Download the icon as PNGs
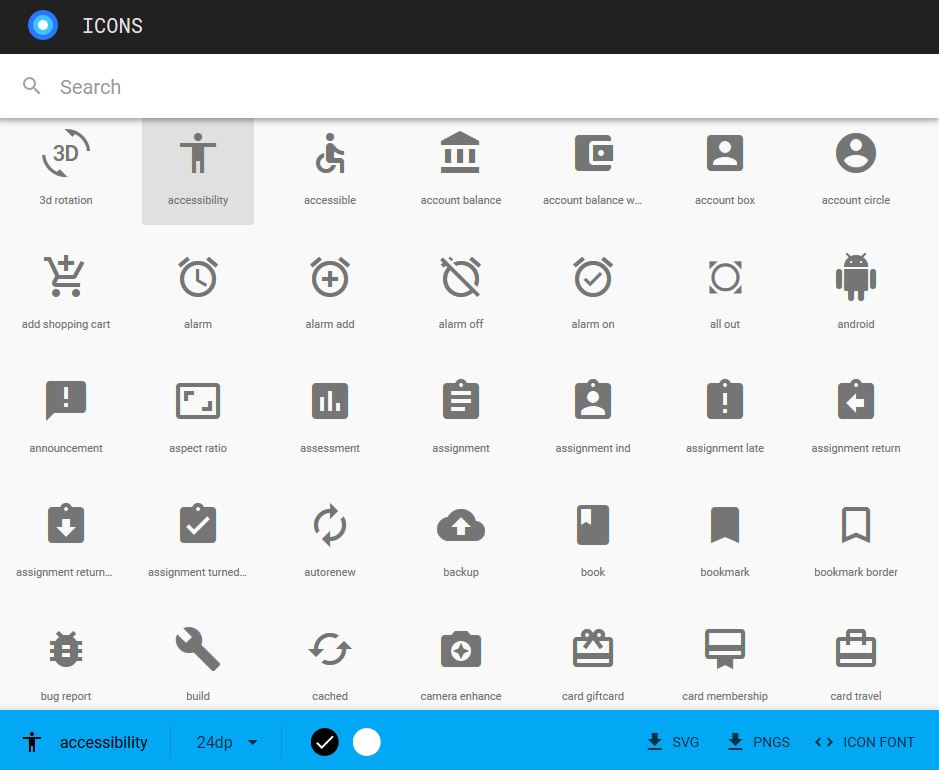The height and width of the screenshot is (770, 939). coord(758,742)
